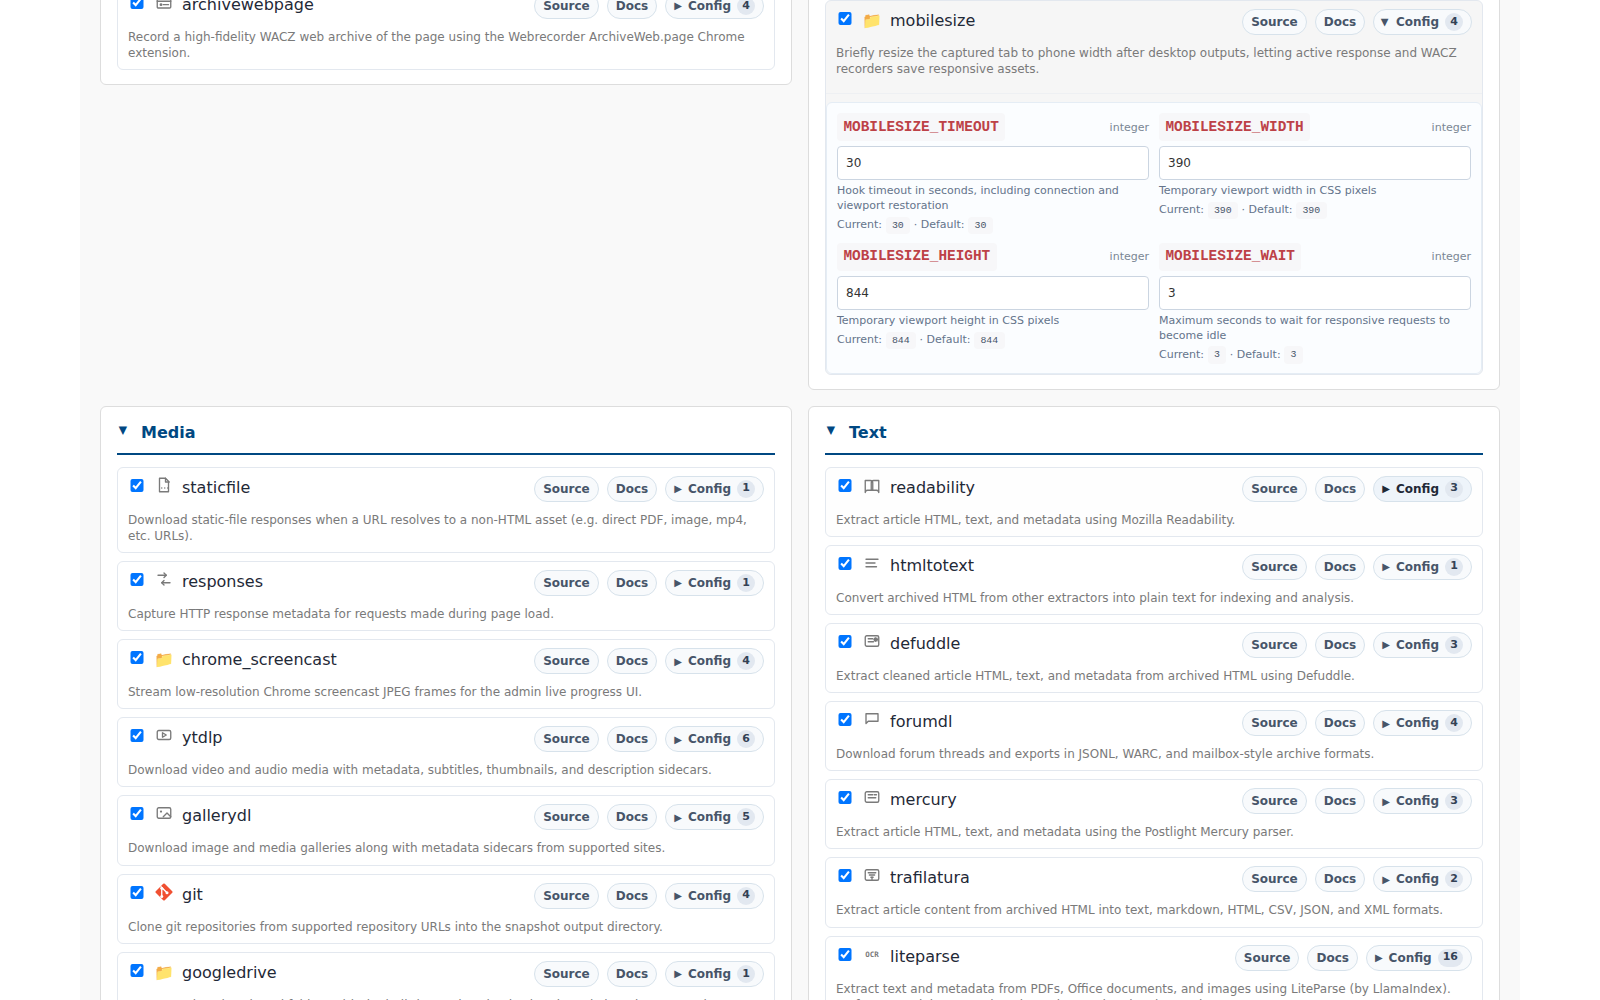The width and height of the screenshot is (1600, 1000).
Task: Disable the gallerydl checkbox
Action: (137, 814)
